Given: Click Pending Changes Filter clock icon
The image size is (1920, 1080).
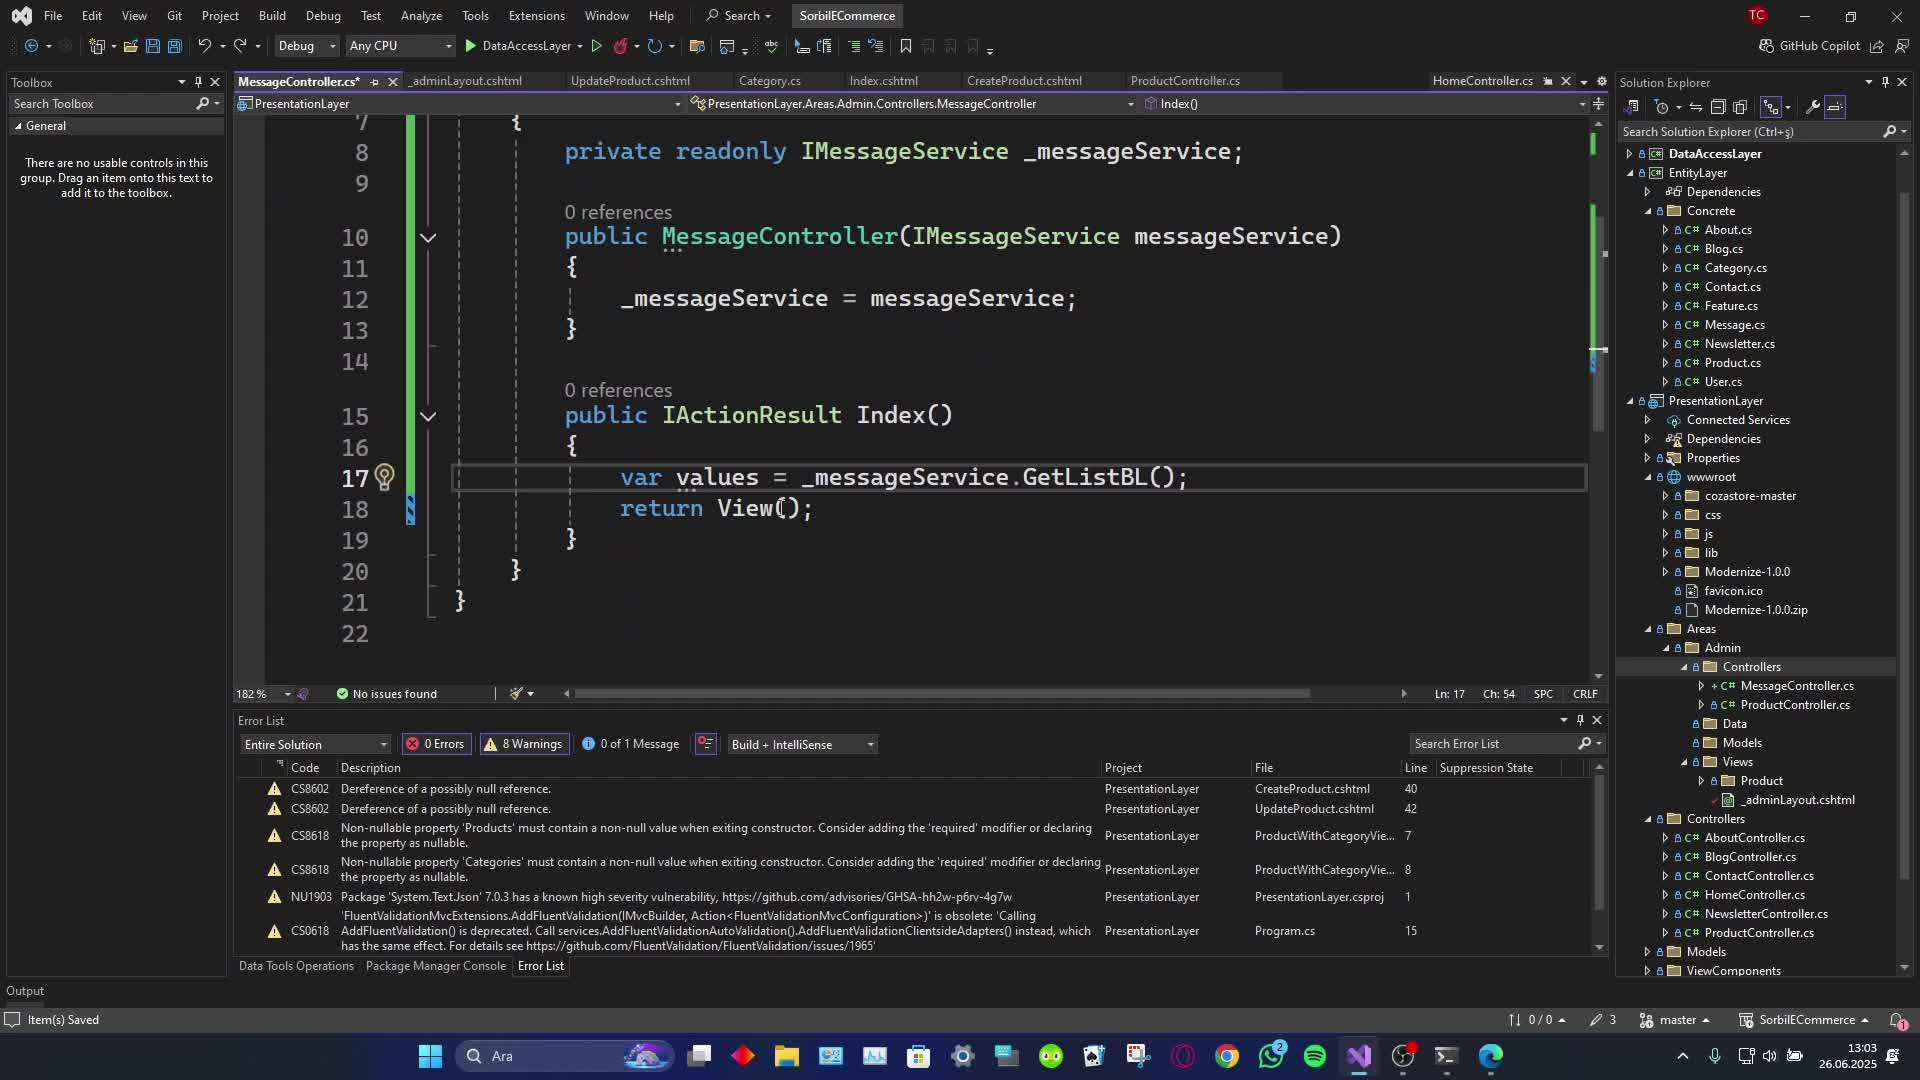Looking at the screenshot, I should tap(1662, 107).
